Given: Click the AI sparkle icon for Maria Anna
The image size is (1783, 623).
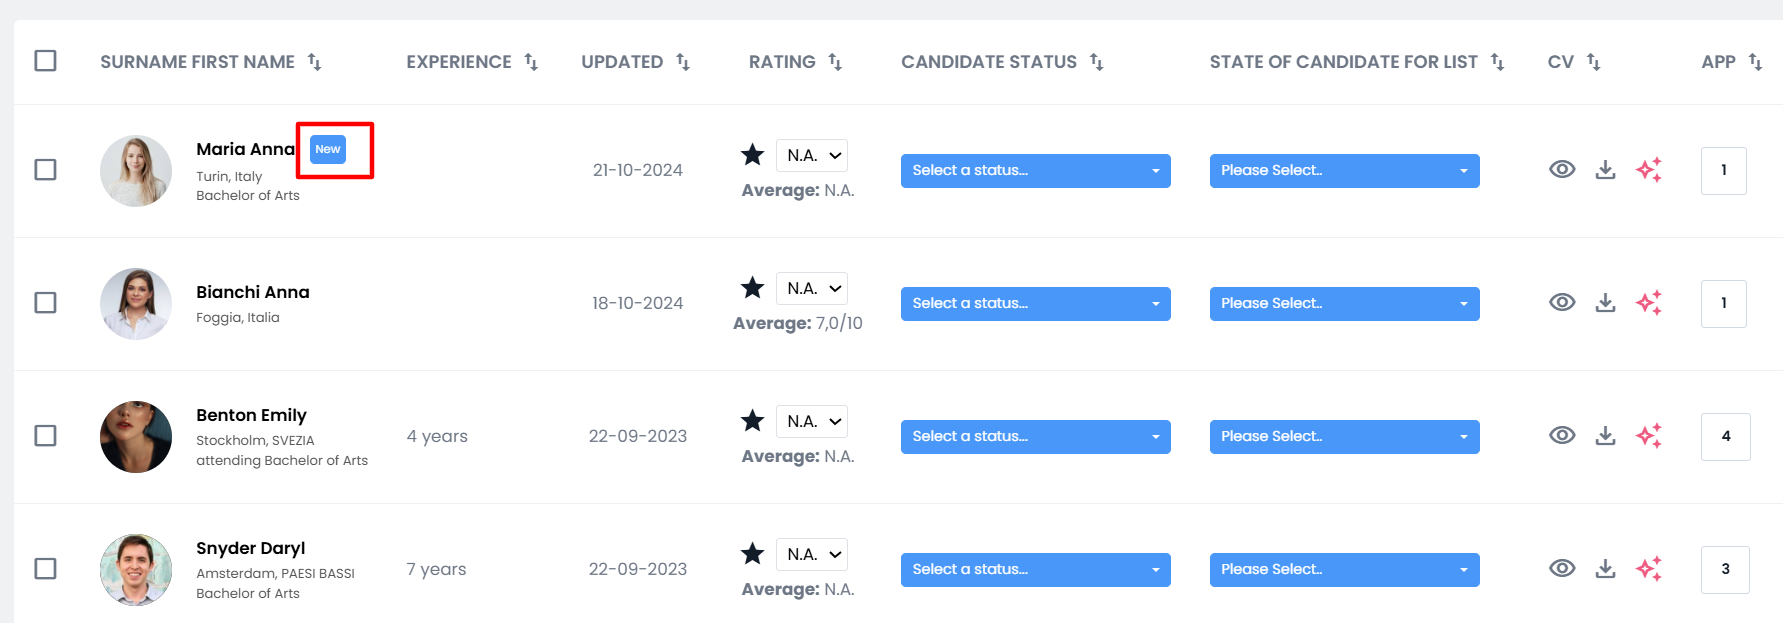Looking at the screenshot, I should (x=1648, y=170).
